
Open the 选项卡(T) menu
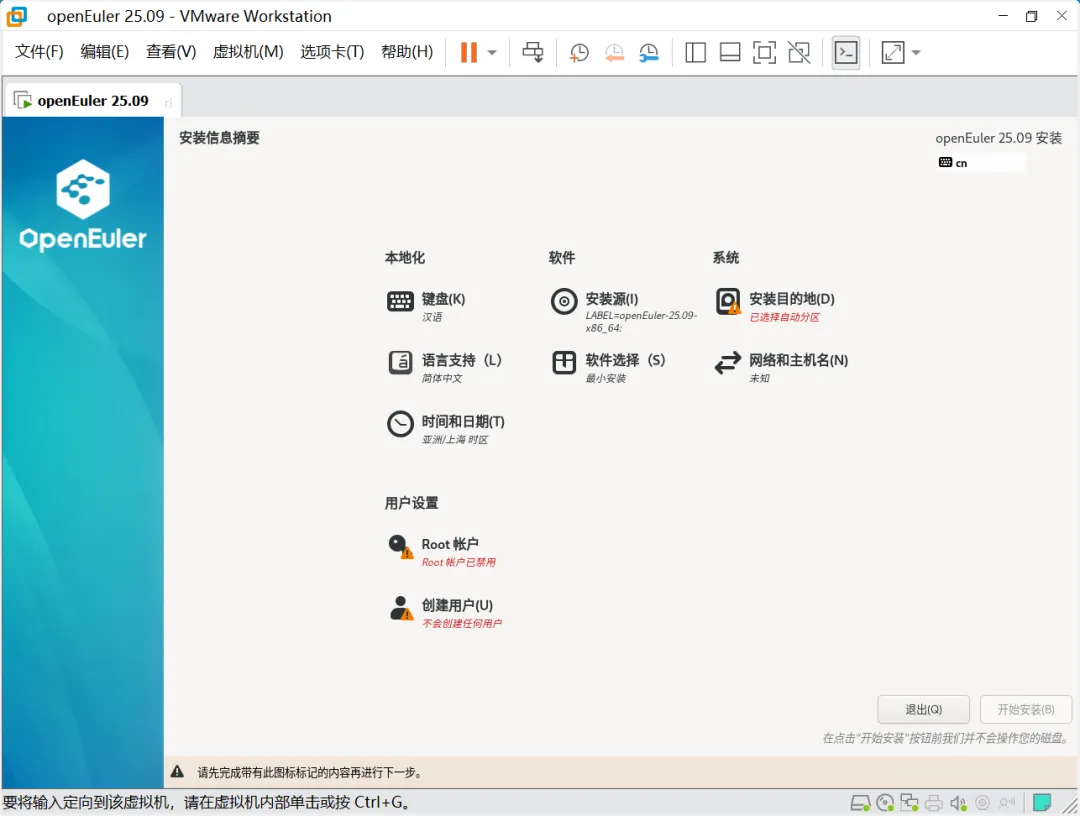[x=332, y=52]
